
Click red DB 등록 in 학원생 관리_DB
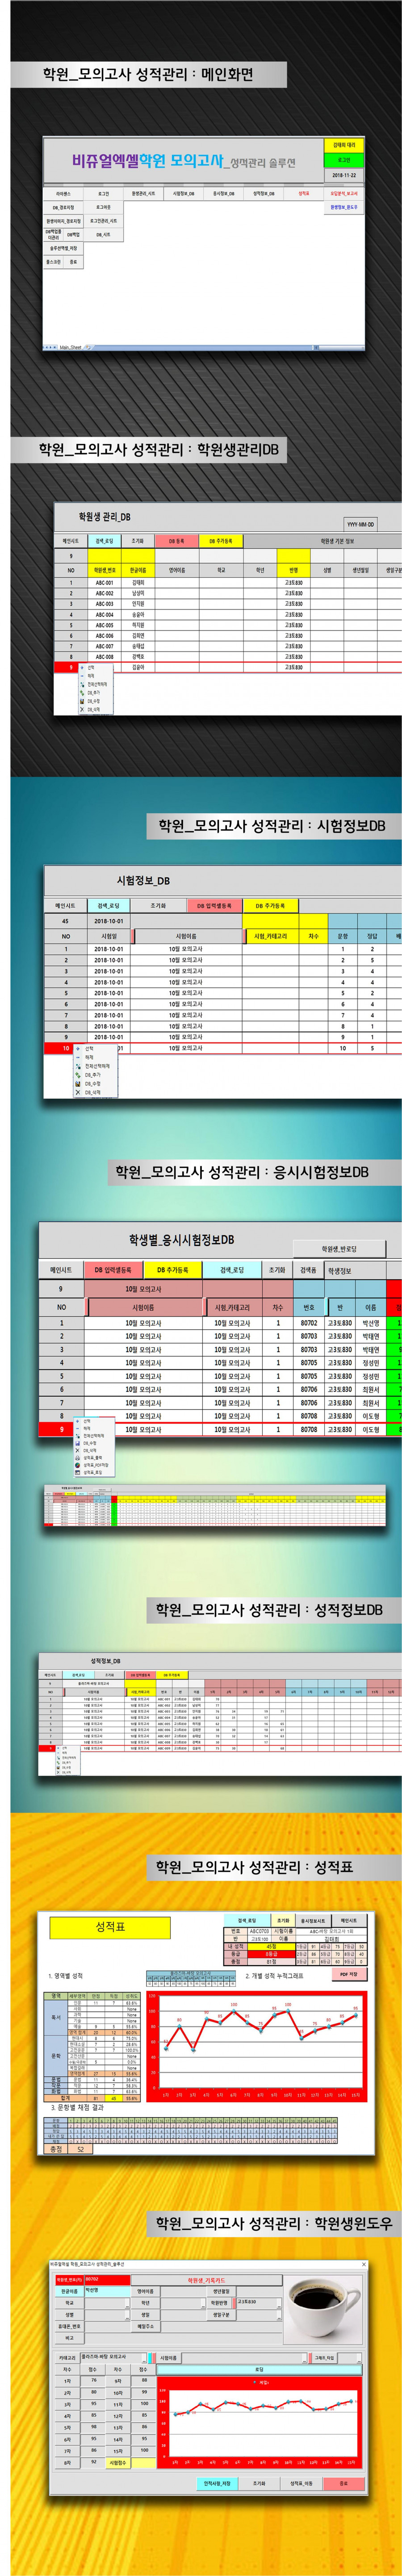tap(176, 541)
